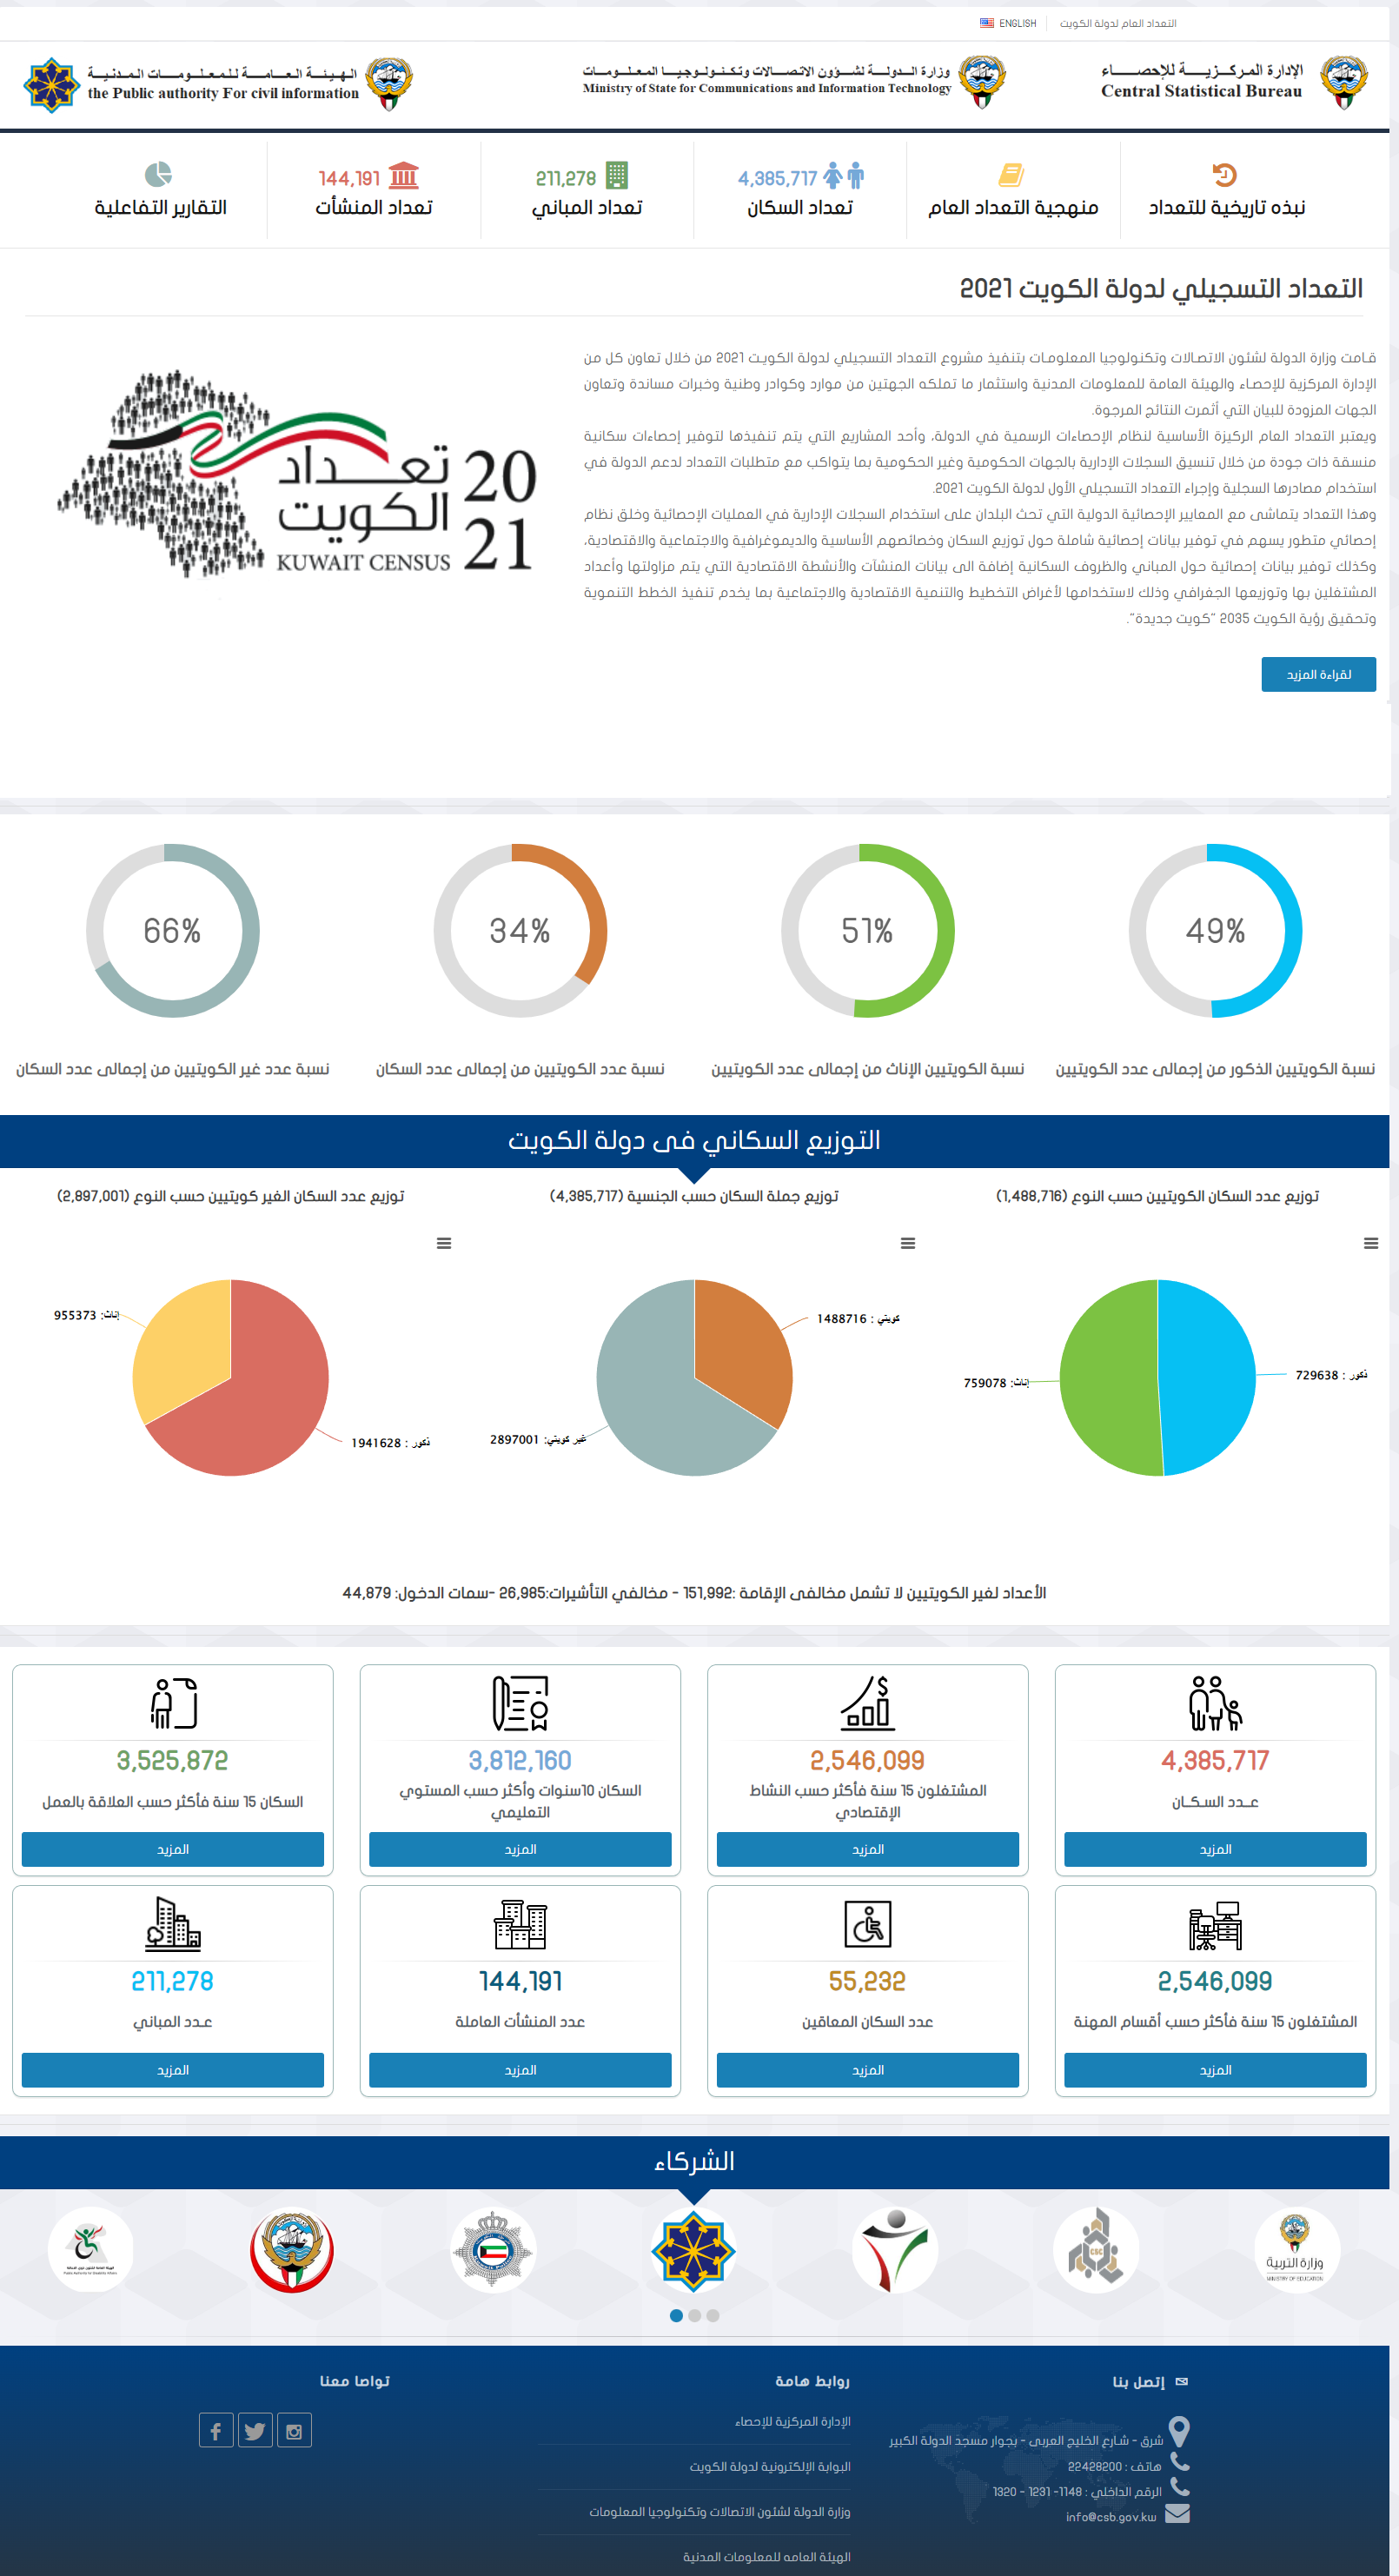Open the Instagram social icon

tap(294, 2430)
